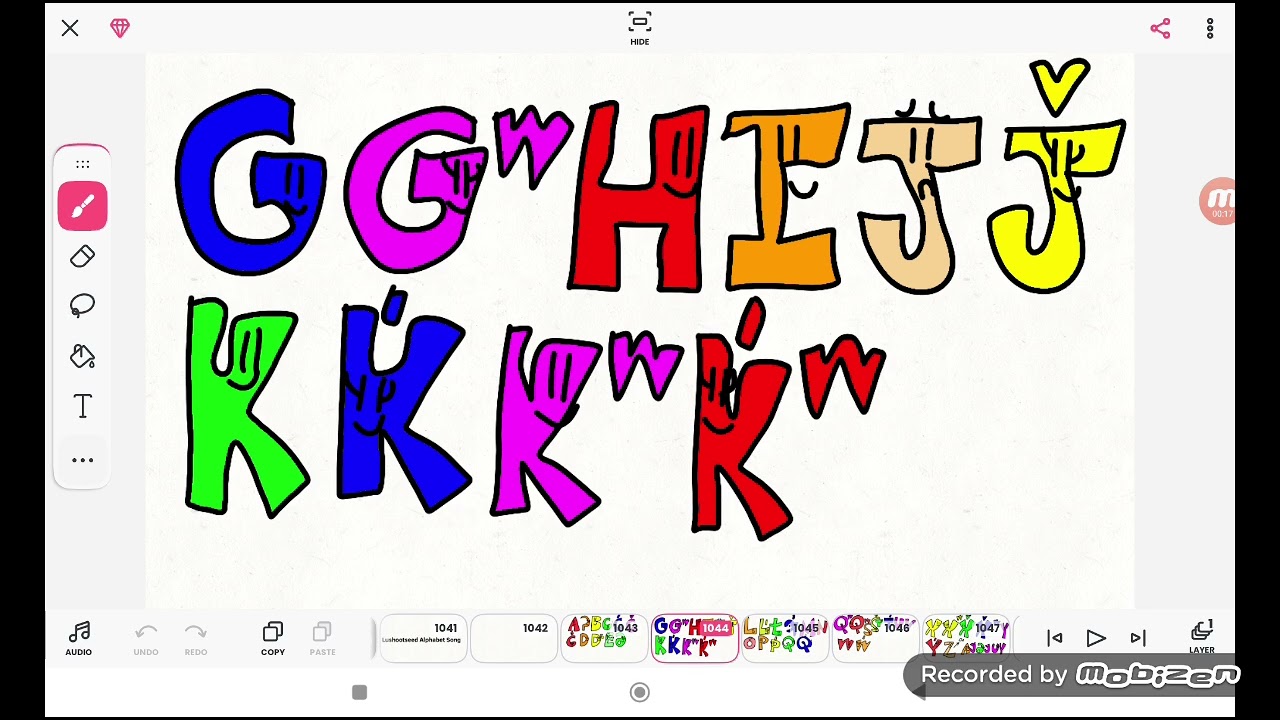Tap the Mobizen recording timer bubble
The image size is (1280, 720).
[x=1218, y=202]
